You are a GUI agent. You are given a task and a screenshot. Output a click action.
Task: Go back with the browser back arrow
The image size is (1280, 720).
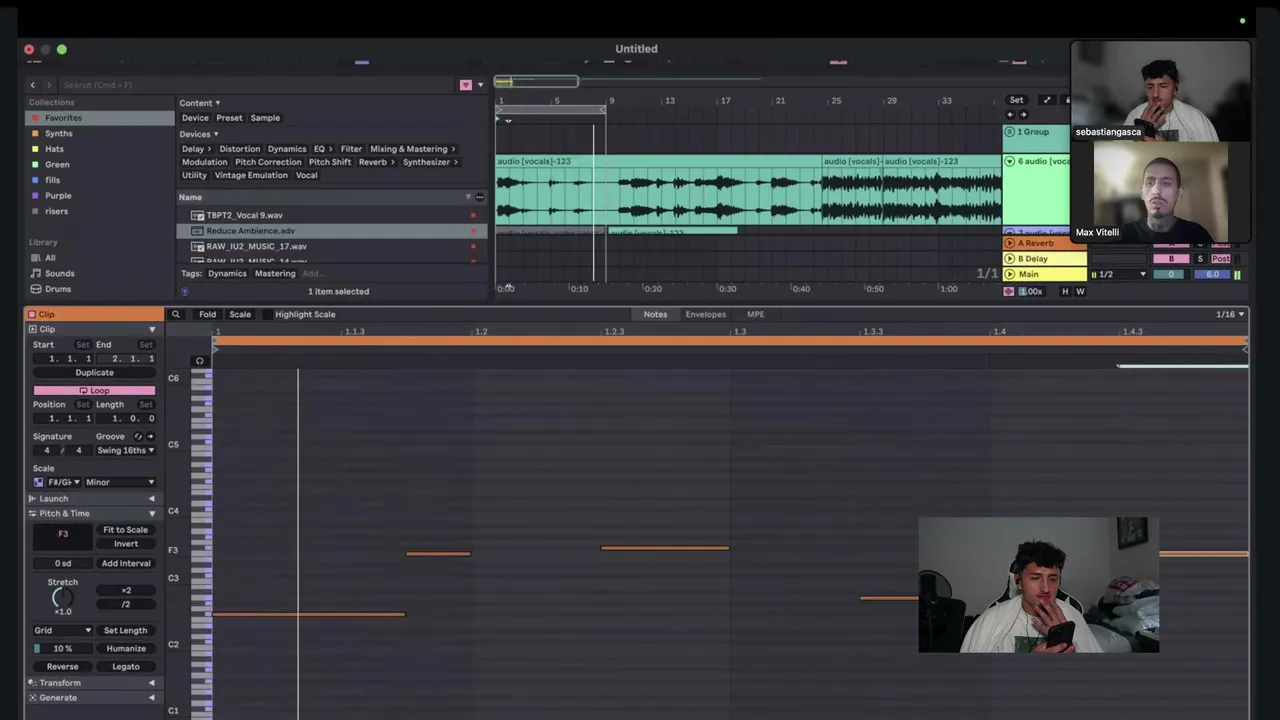[32, 85]
